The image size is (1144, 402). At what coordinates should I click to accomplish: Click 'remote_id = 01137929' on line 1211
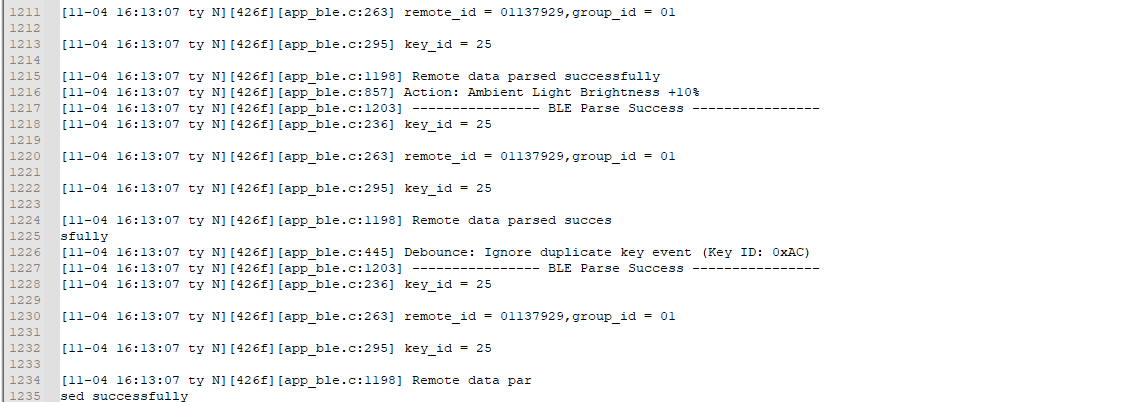[x=485, y=12]
